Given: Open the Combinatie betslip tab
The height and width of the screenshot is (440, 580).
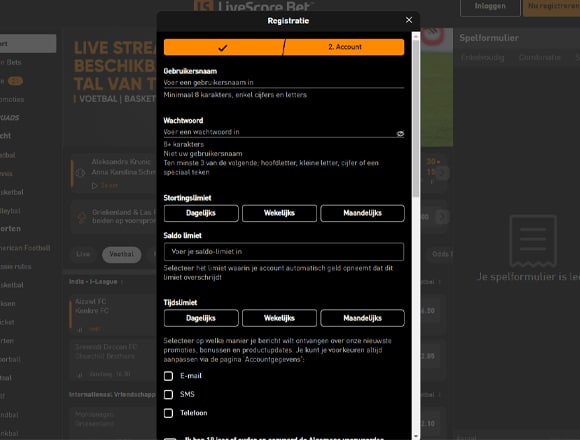Looking at the screenshot, I should (x=539, y=58).
